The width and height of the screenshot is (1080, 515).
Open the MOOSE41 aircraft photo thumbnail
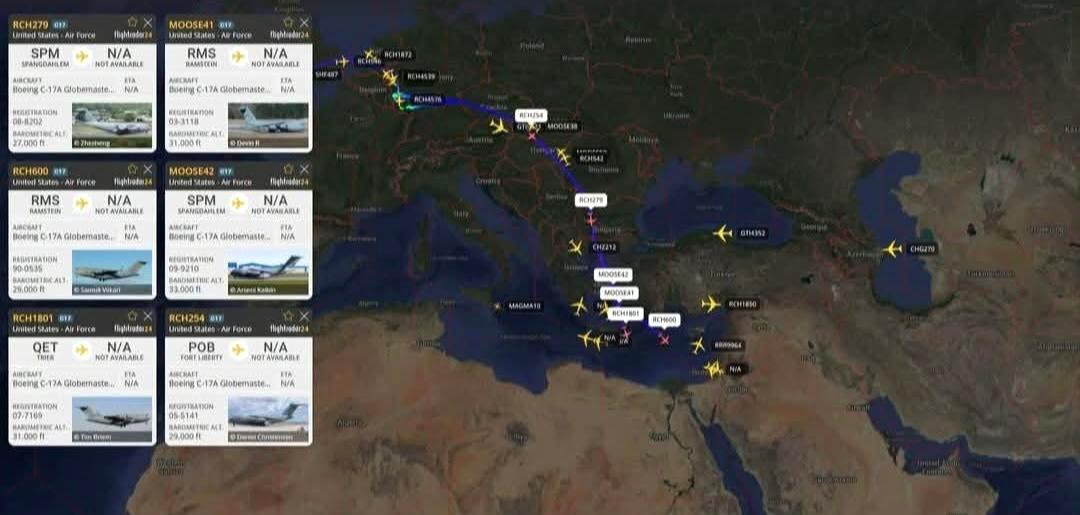268,125
